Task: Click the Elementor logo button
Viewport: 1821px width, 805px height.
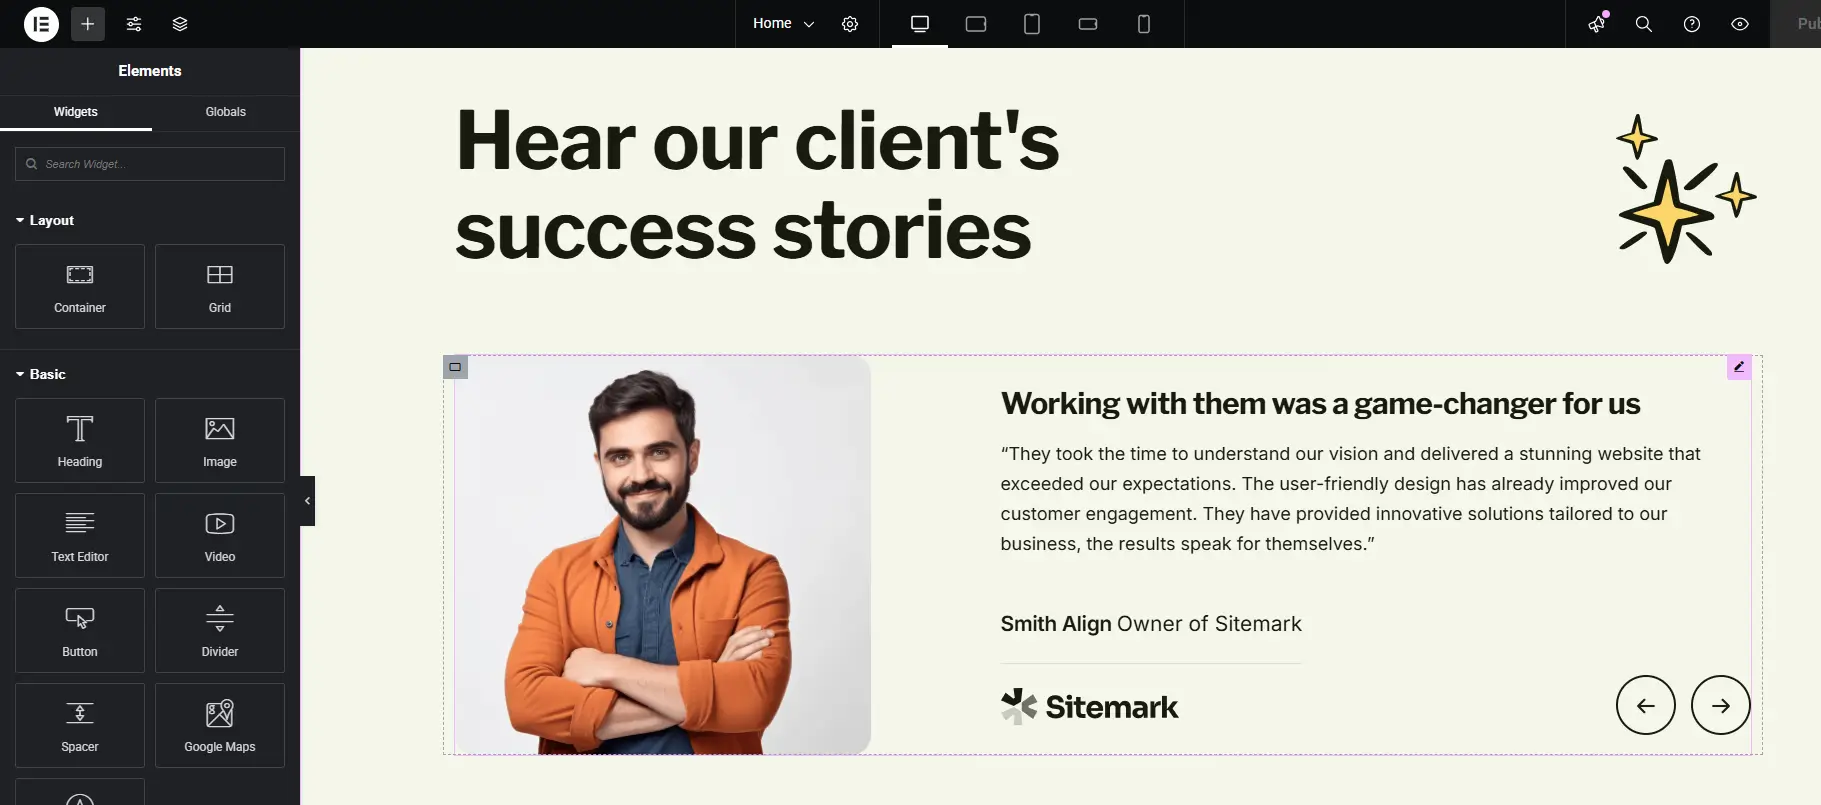Action: (41, 24)
